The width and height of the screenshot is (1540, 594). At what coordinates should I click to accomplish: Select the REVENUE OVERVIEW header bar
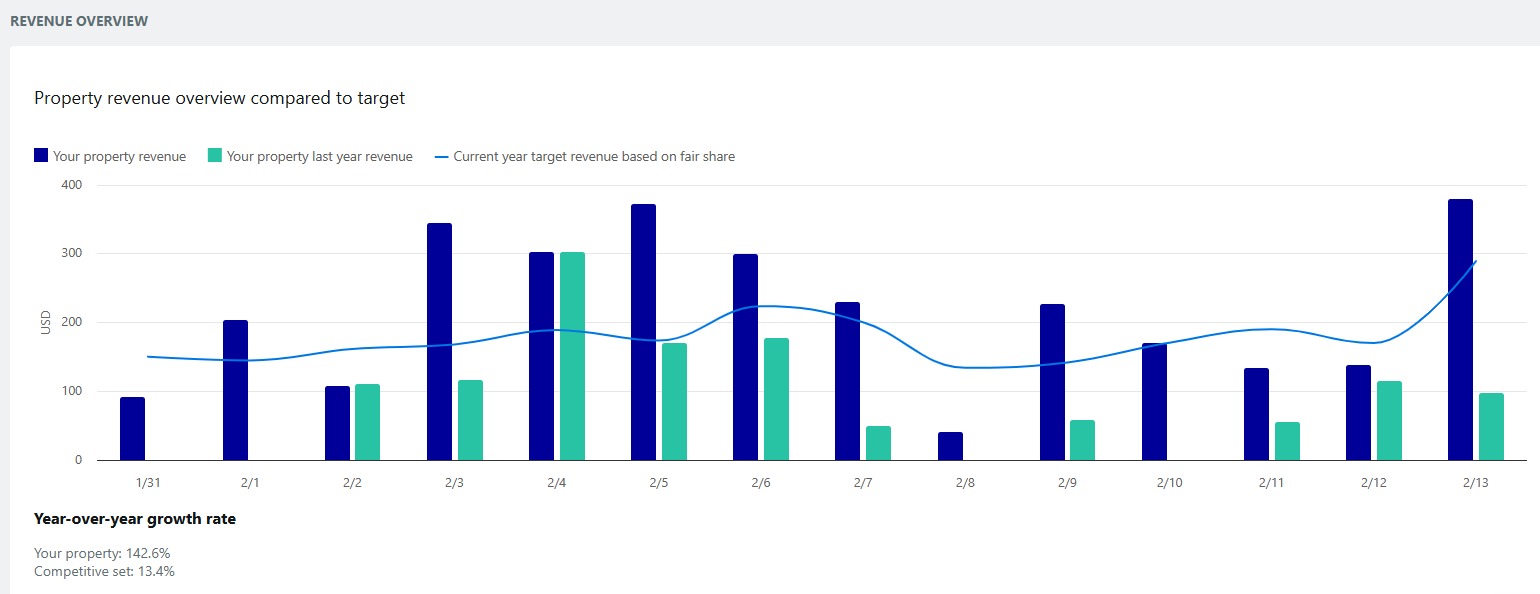[x=78, y=20]
